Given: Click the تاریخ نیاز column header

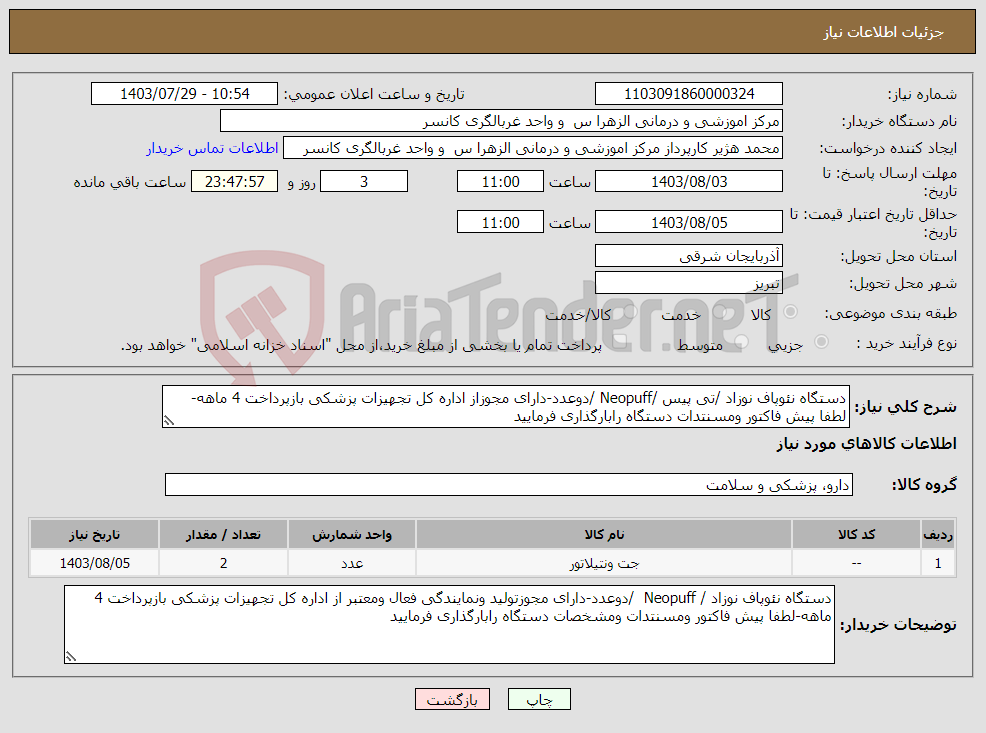Looking at the screenshot, I should click(x=94, y=534).
